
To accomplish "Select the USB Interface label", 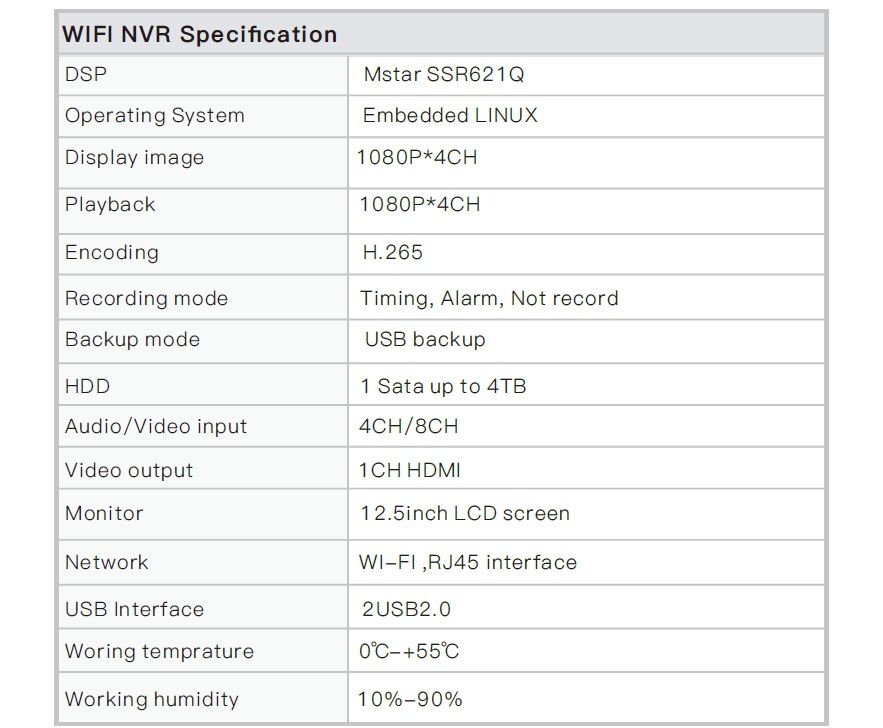I will [x=134, y=609].
